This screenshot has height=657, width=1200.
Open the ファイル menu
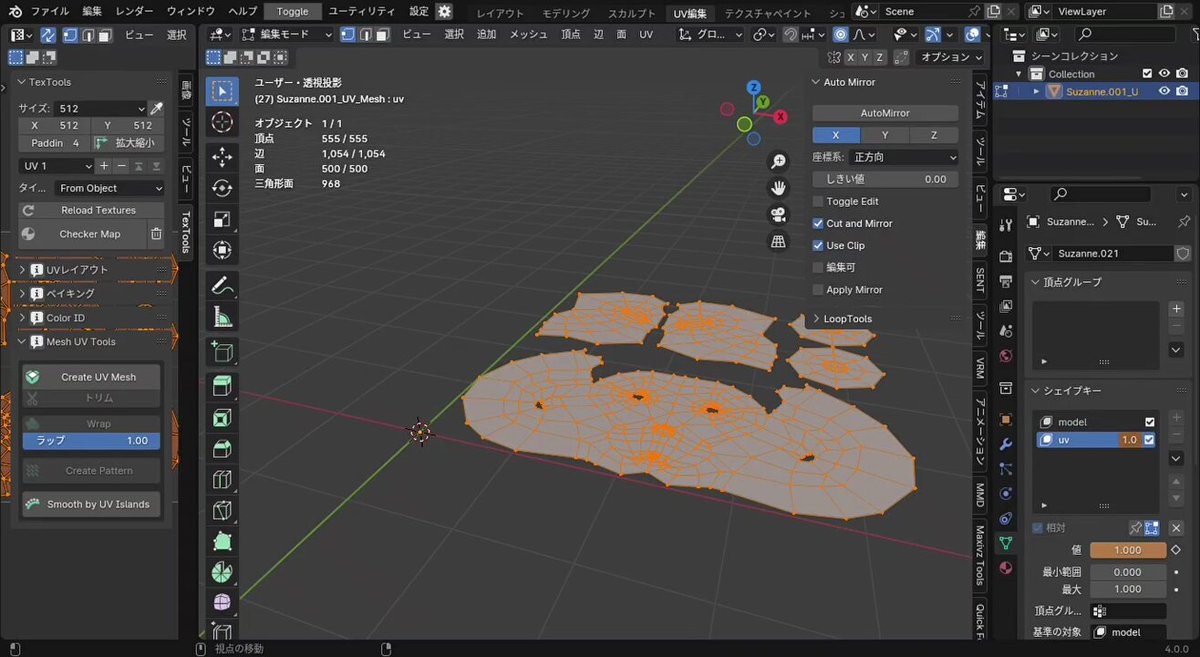pos(50,11)
